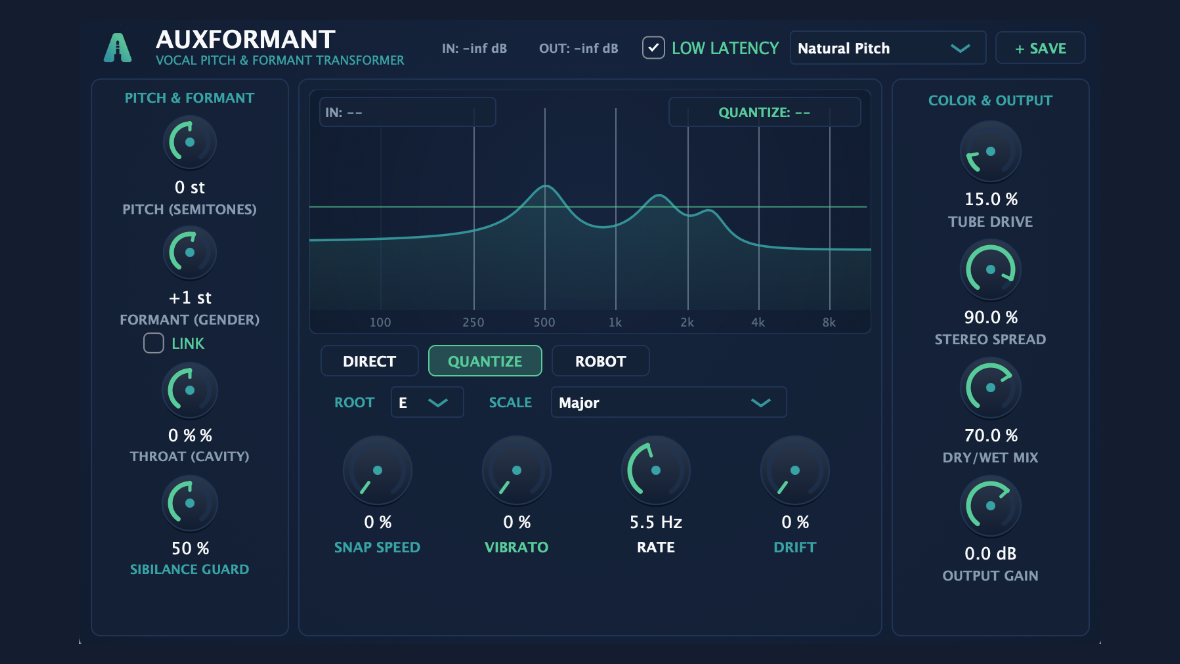Switch to DIRECT mode tab
Screen dimensions: 1180x664
click(370, 361)
